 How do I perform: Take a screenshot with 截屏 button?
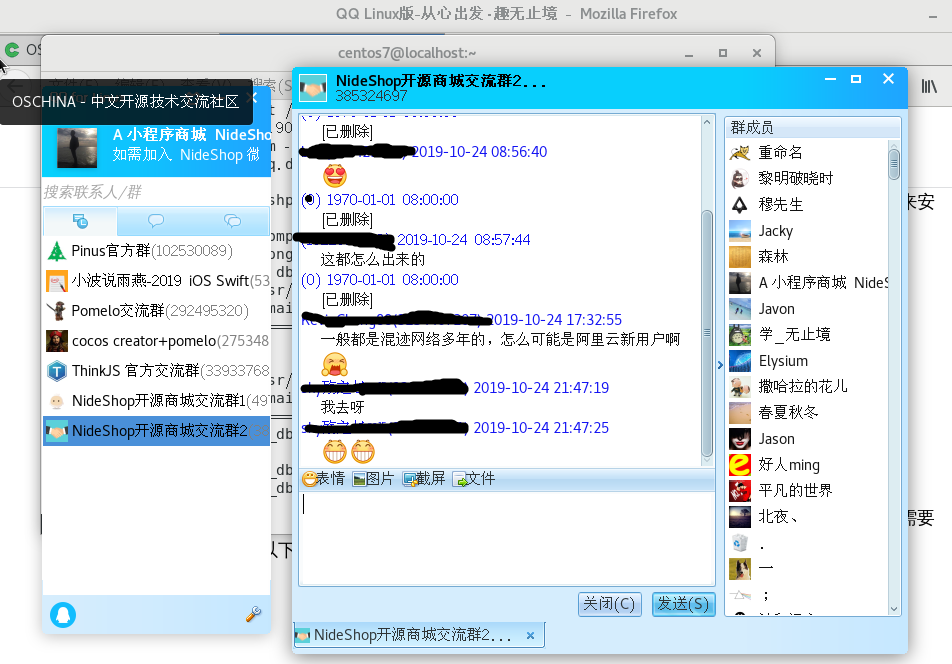(x=424, y=479)
